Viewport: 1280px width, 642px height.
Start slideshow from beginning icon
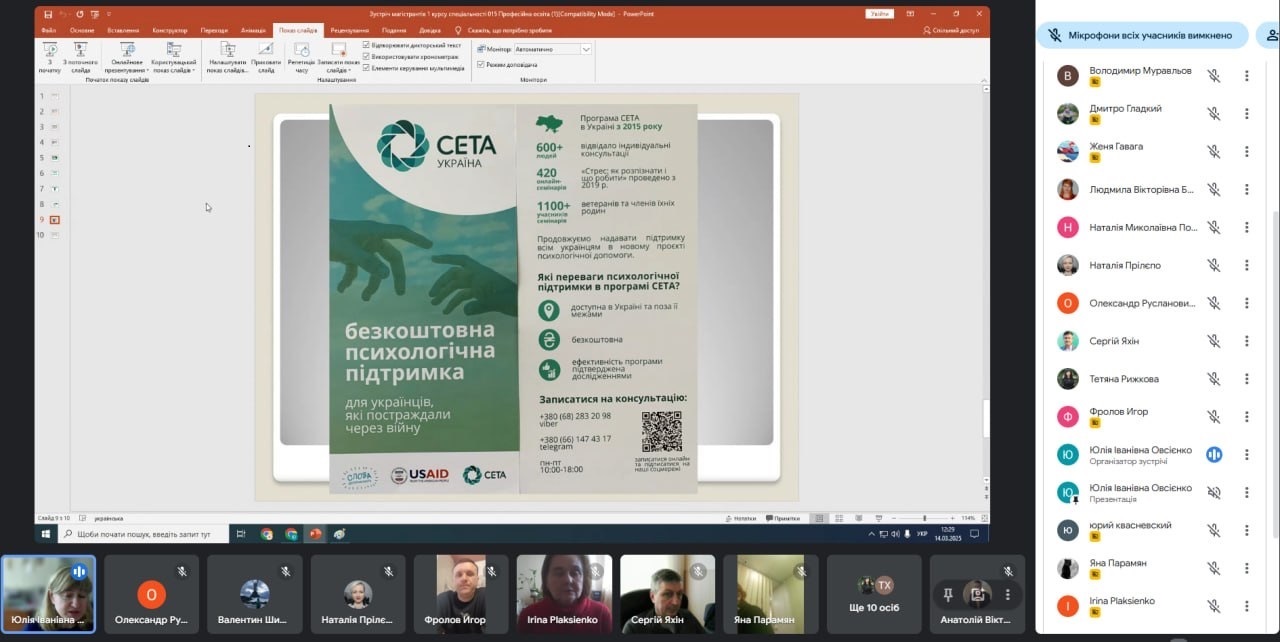coord(50,49)
